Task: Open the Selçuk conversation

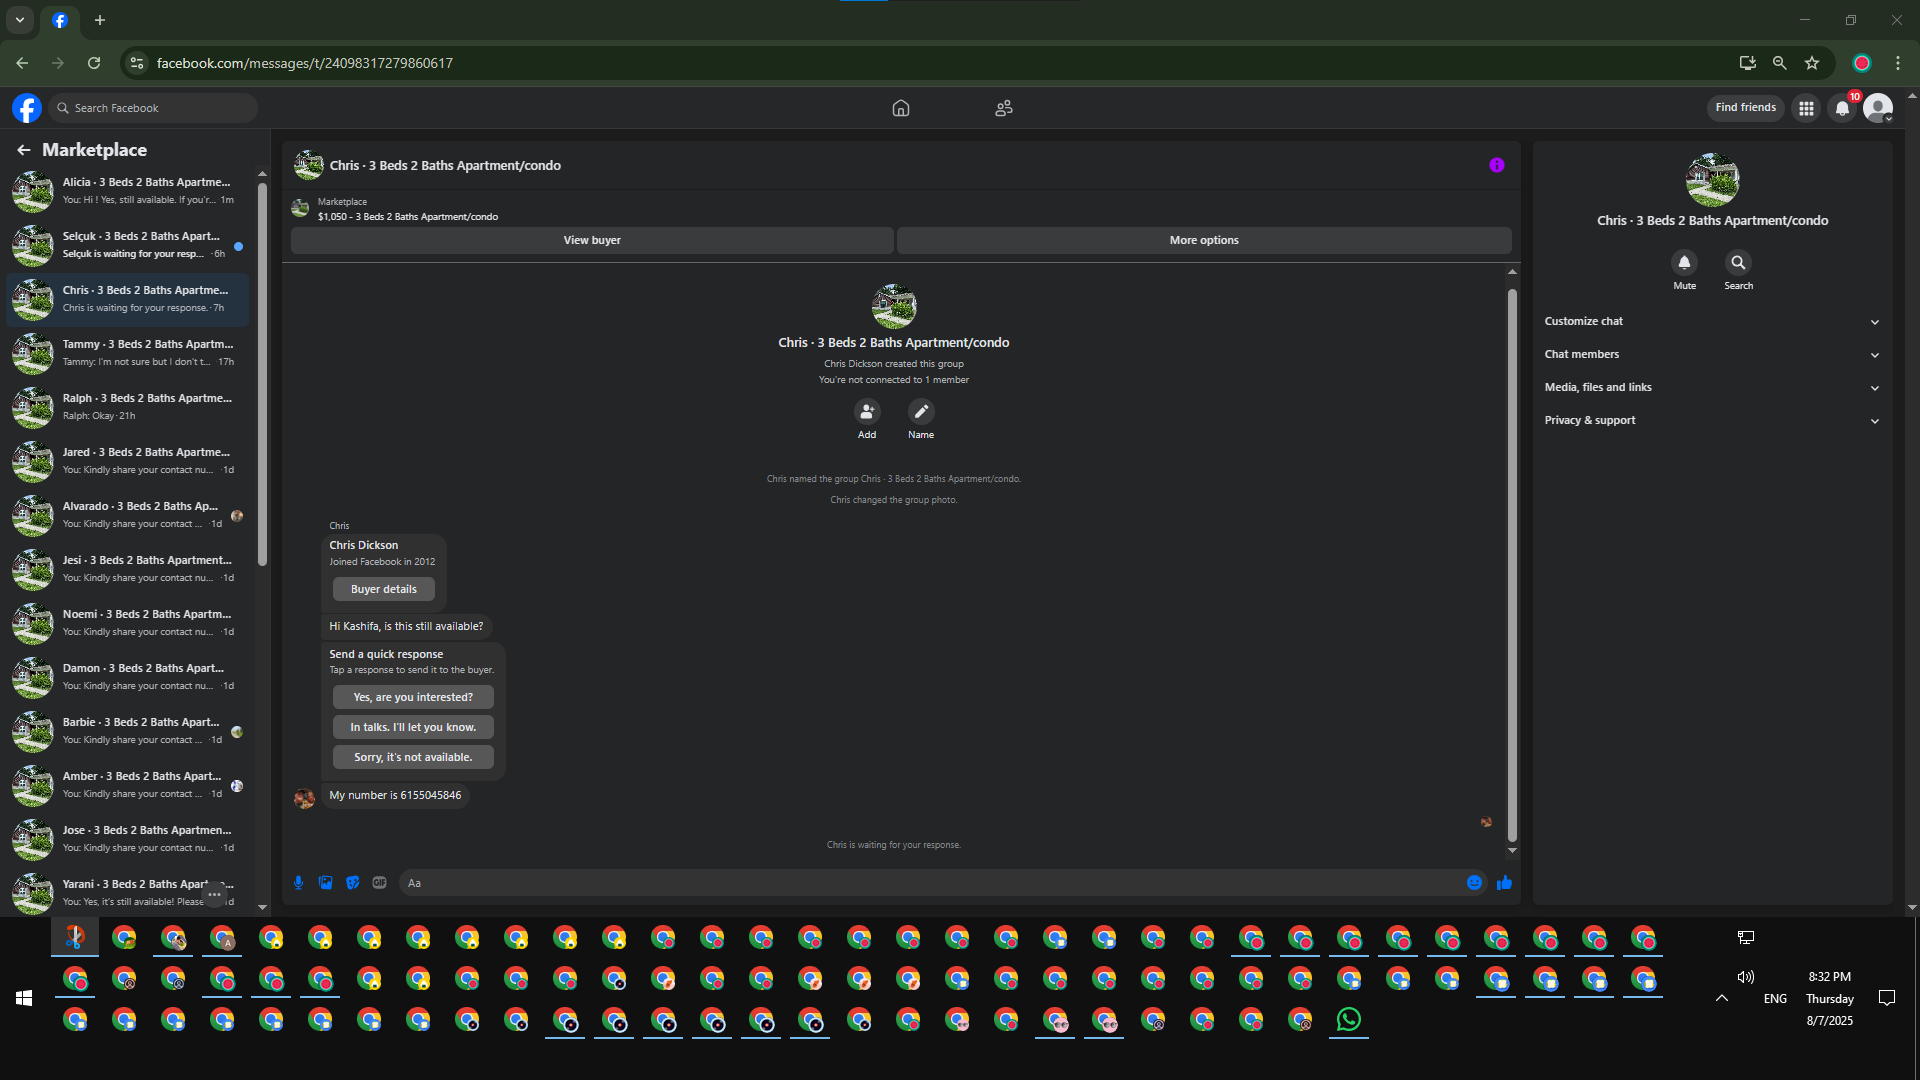Action: 128,245
